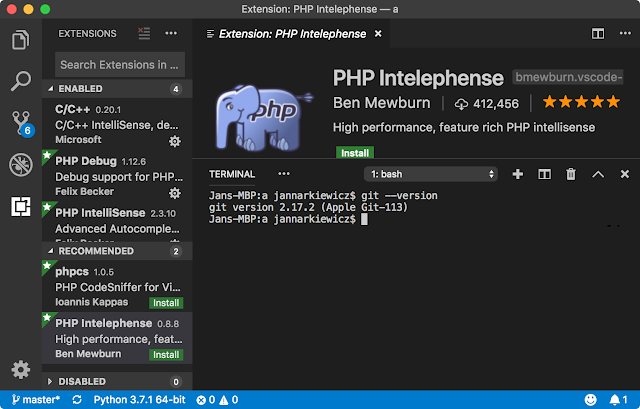Select PHP Debug extension in list

(x=118, y=176)
